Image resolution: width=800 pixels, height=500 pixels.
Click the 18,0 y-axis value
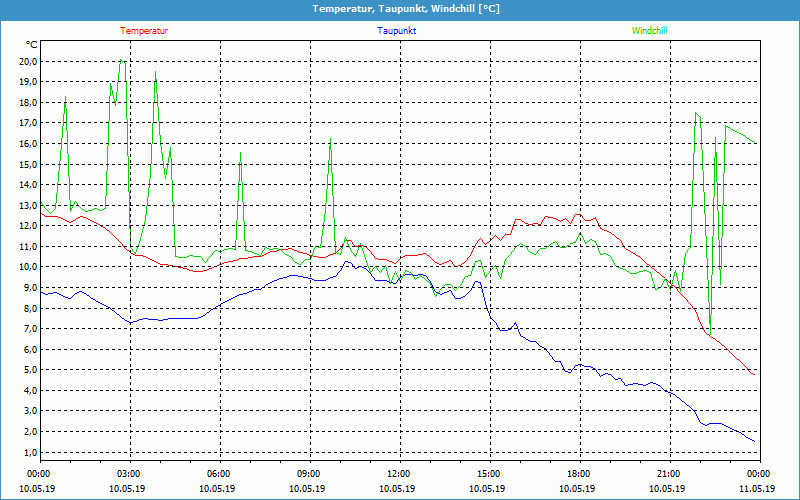click(29, 103)
